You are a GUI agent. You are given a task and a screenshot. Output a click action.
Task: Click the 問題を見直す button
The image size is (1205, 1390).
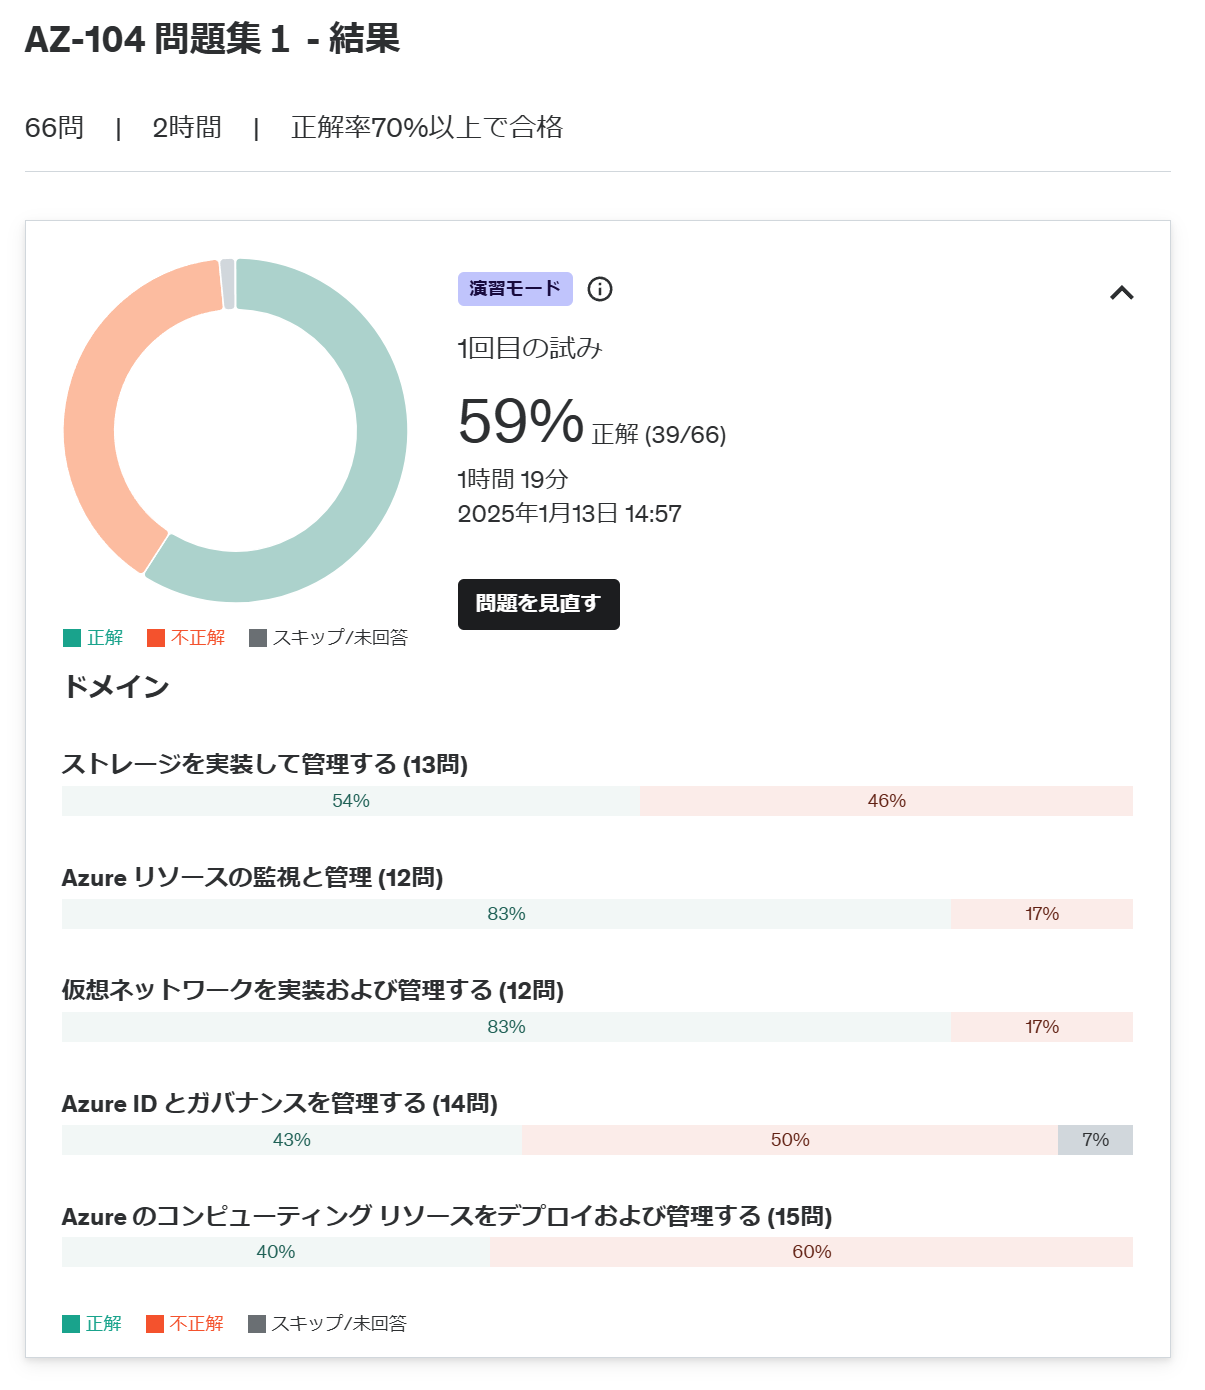coord(539,604)
